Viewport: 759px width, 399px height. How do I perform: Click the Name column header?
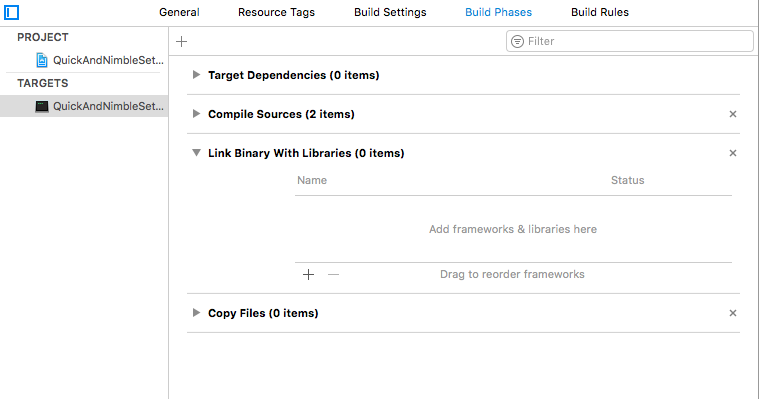pos(312,180)
